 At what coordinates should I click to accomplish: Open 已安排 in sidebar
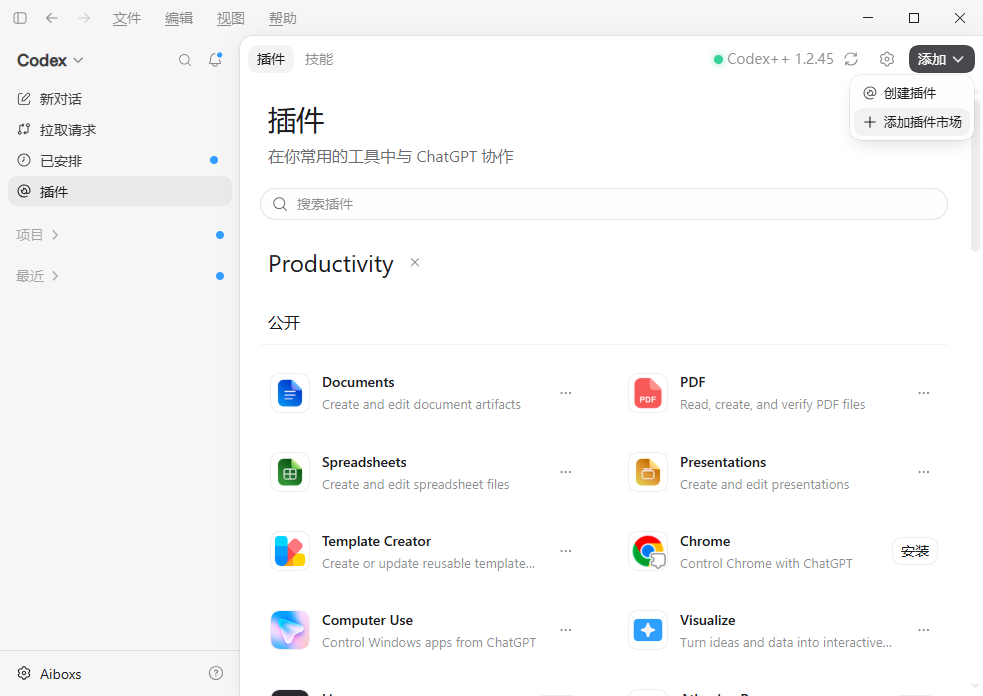[120, 161]
